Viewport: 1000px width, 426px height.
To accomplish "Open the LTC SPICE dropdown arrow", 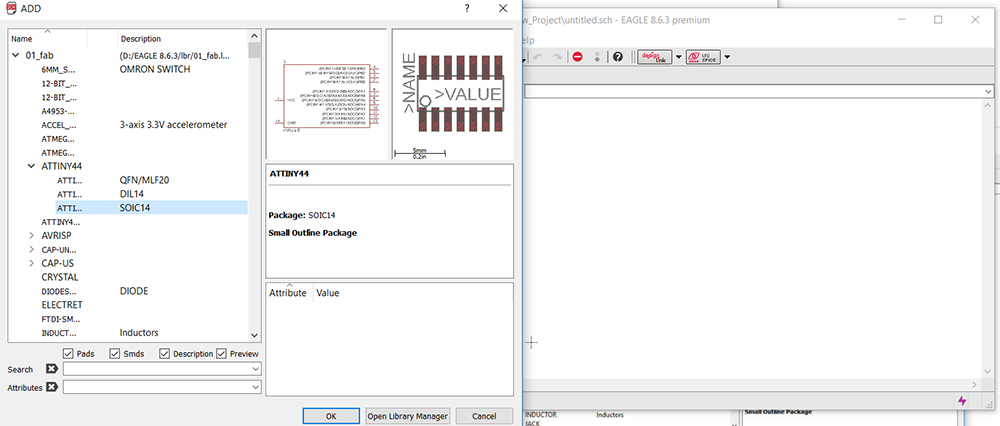I will (x=727, y=57).
